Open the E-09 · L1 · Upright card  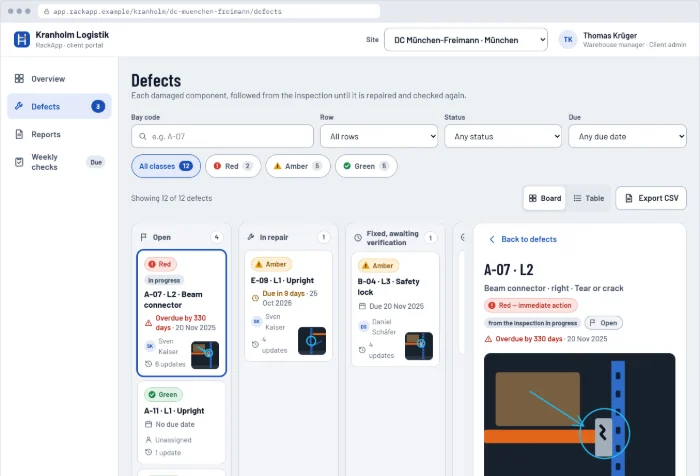point(288,306)
